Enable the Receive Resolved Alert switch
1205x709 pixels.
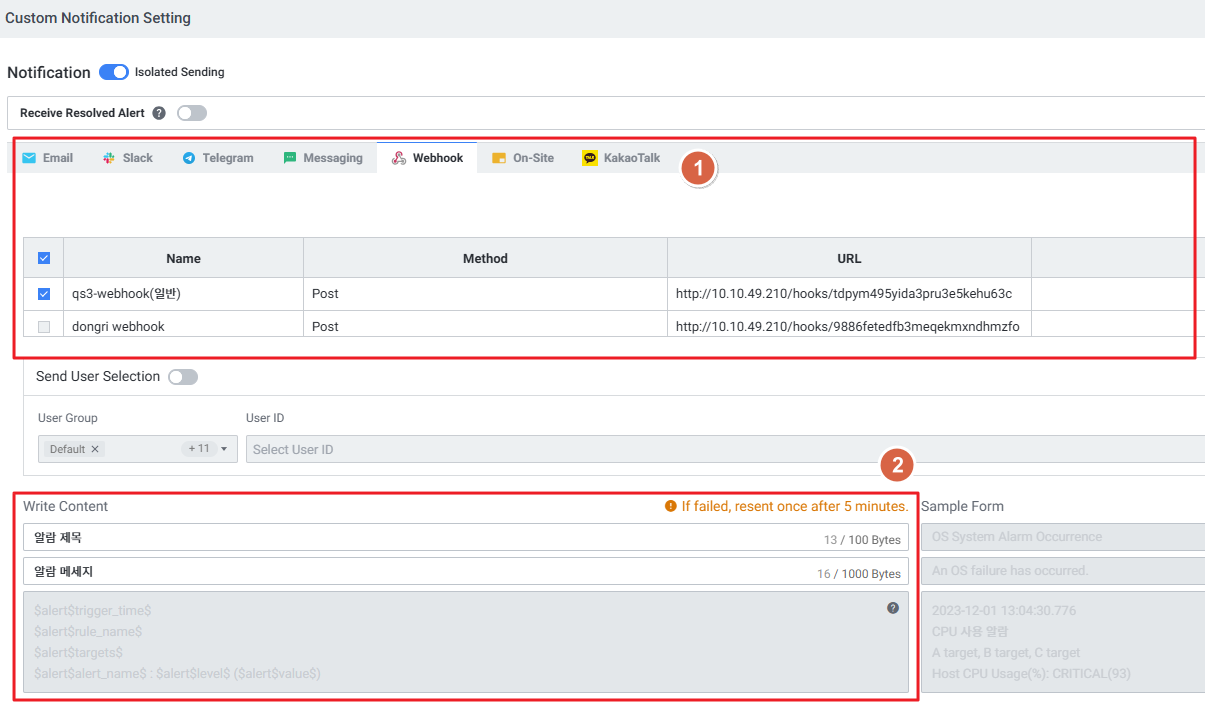click(192, 113)
